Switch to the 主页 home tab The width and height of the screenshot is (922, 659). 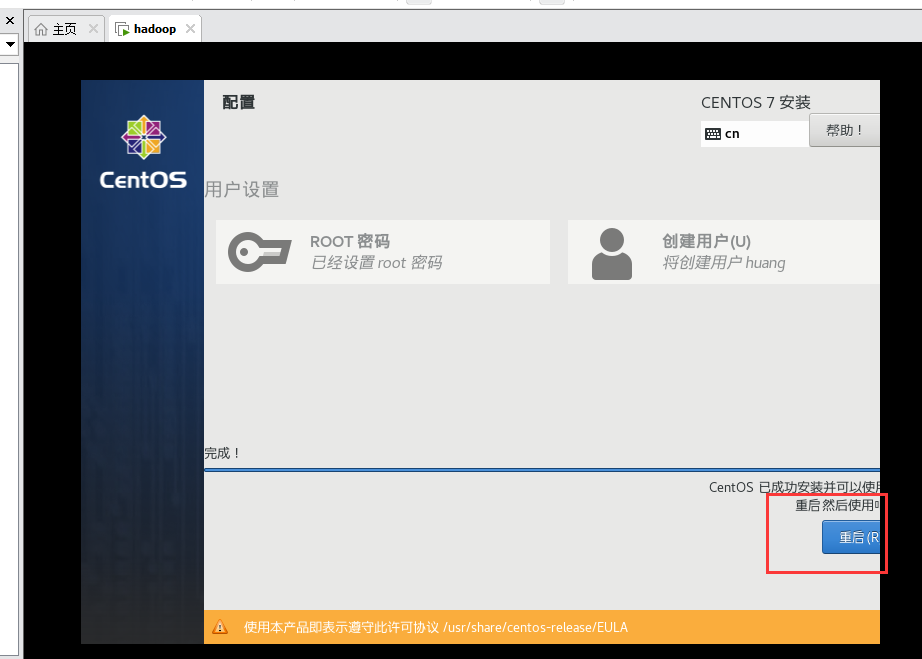64,29
